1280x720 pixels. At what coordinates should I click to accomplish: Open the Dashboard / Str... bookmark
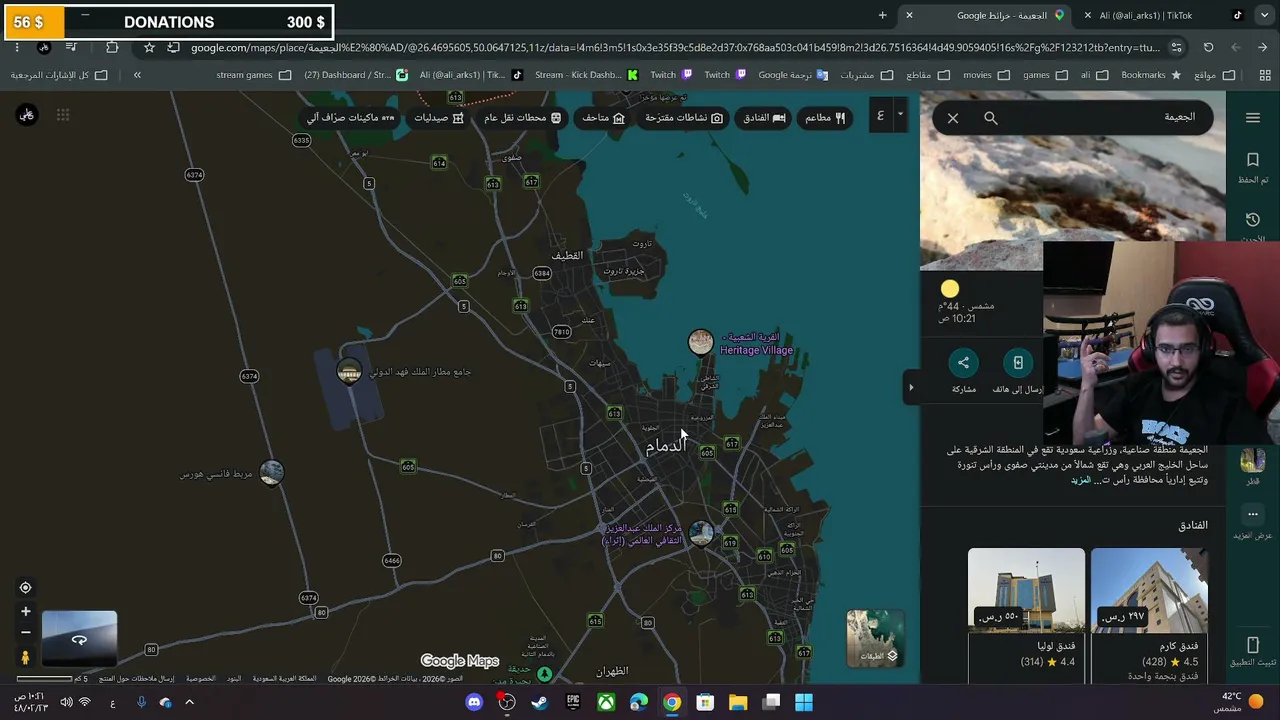(x=355, y=75)
